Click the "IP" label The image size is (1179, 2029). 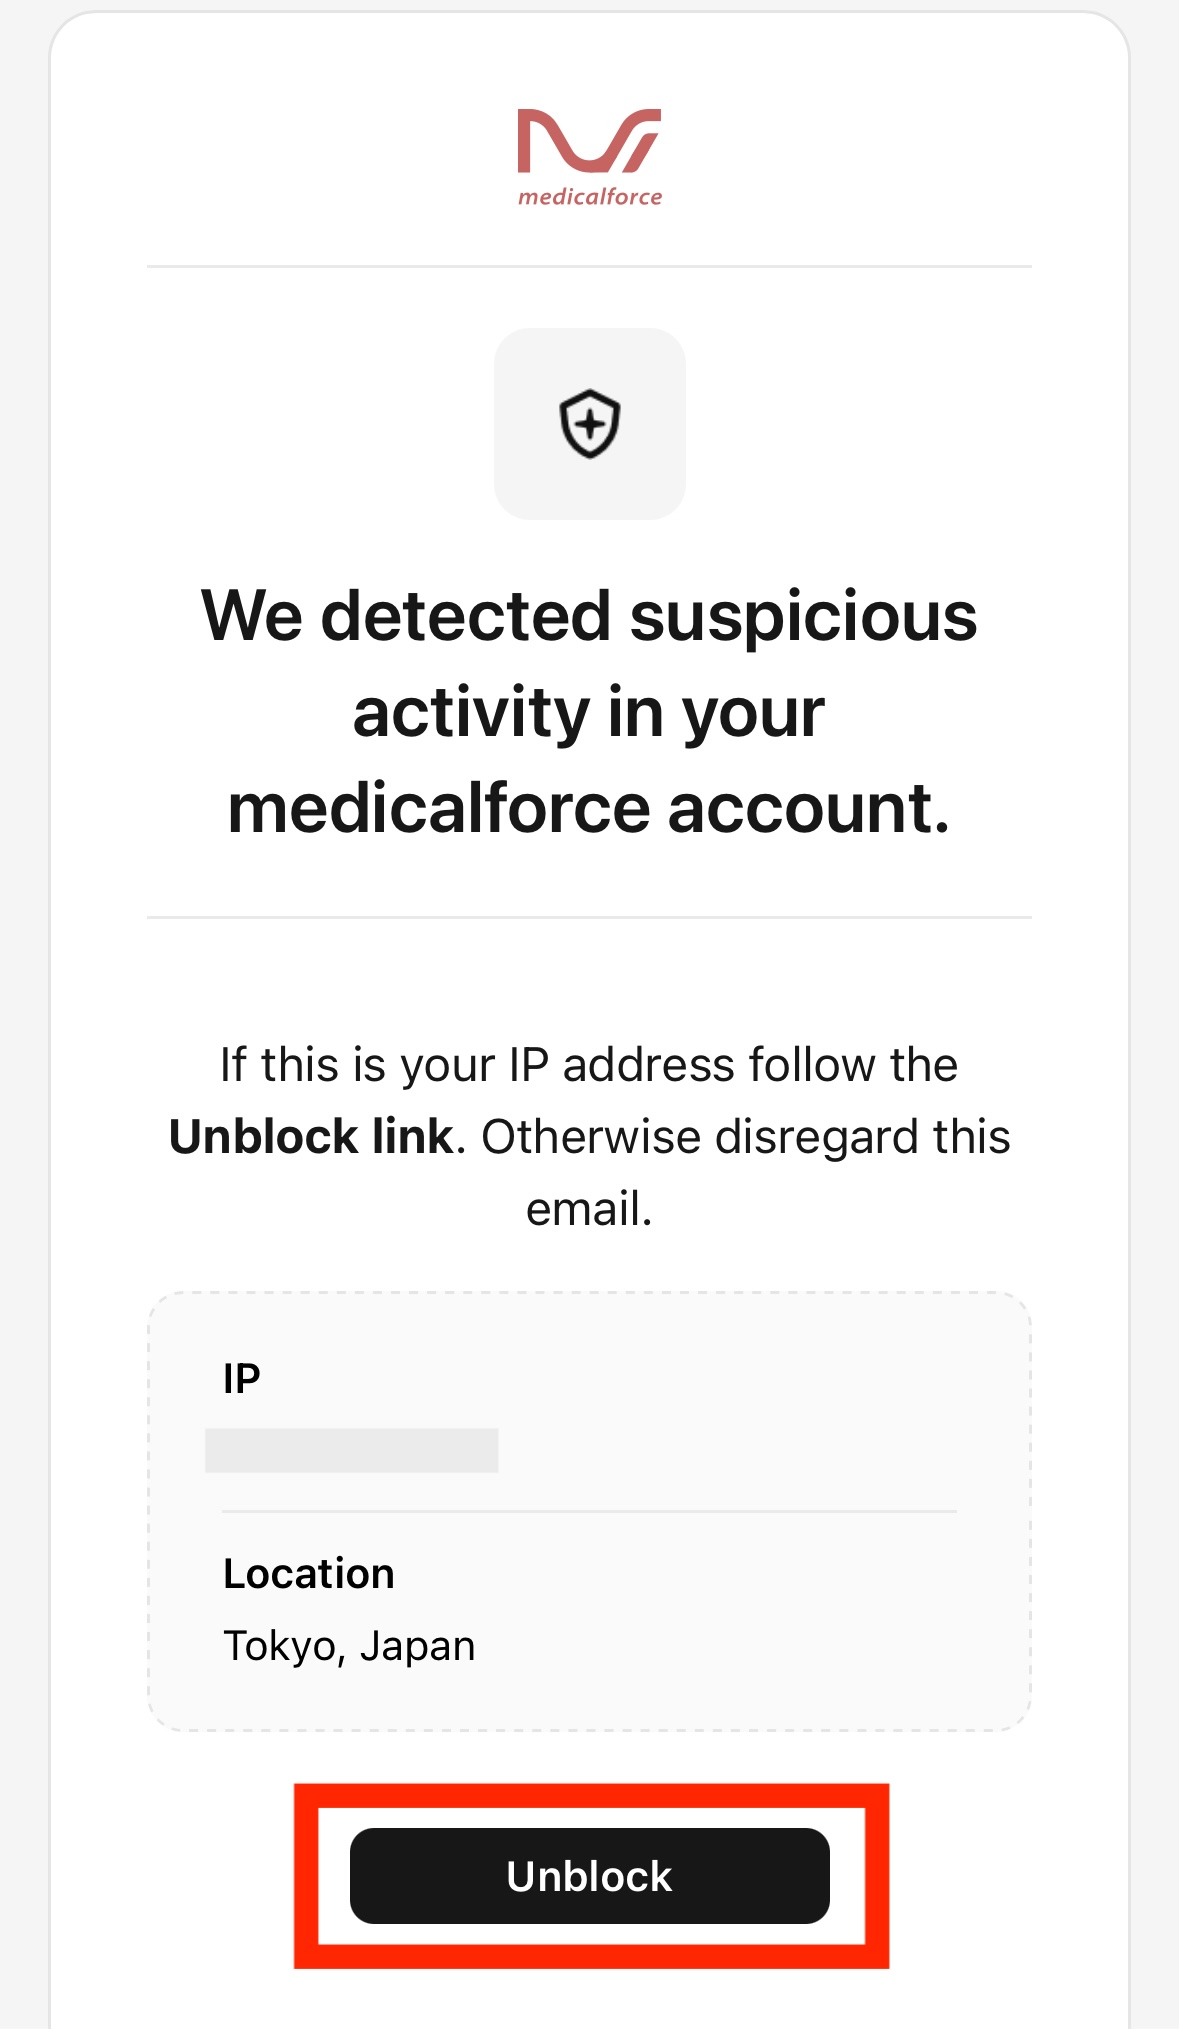tap(242, 1379)
